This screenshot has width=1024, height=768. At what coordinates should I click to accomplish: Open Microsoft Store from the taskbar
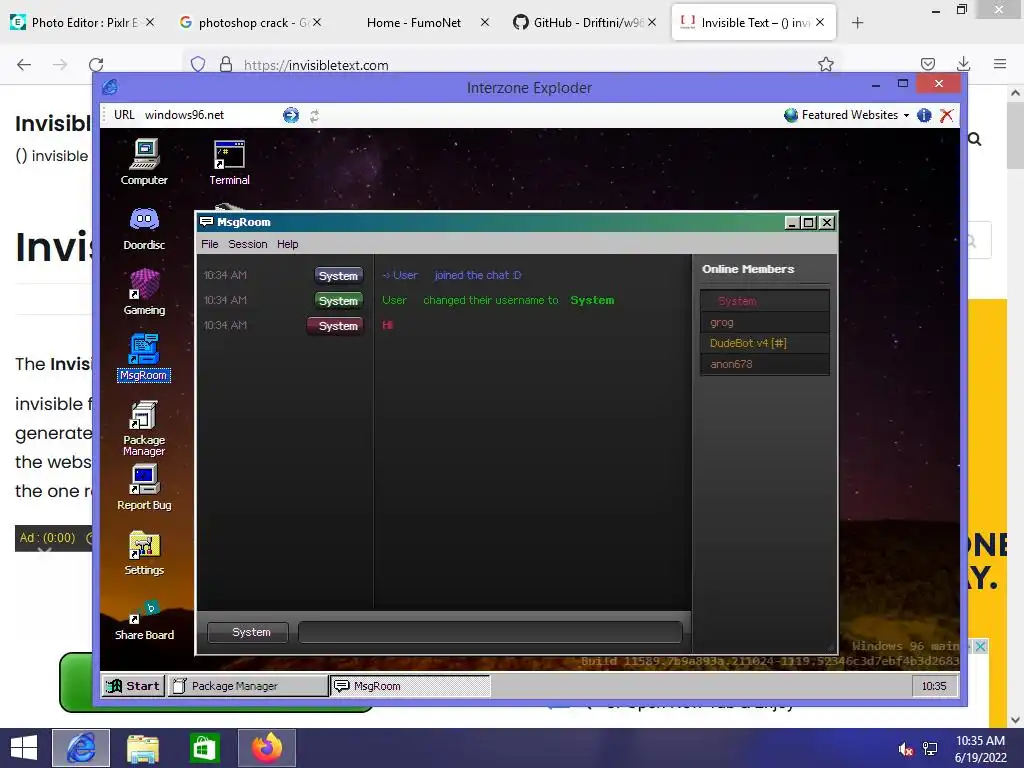pyautogui.click(x=204, y=748)
